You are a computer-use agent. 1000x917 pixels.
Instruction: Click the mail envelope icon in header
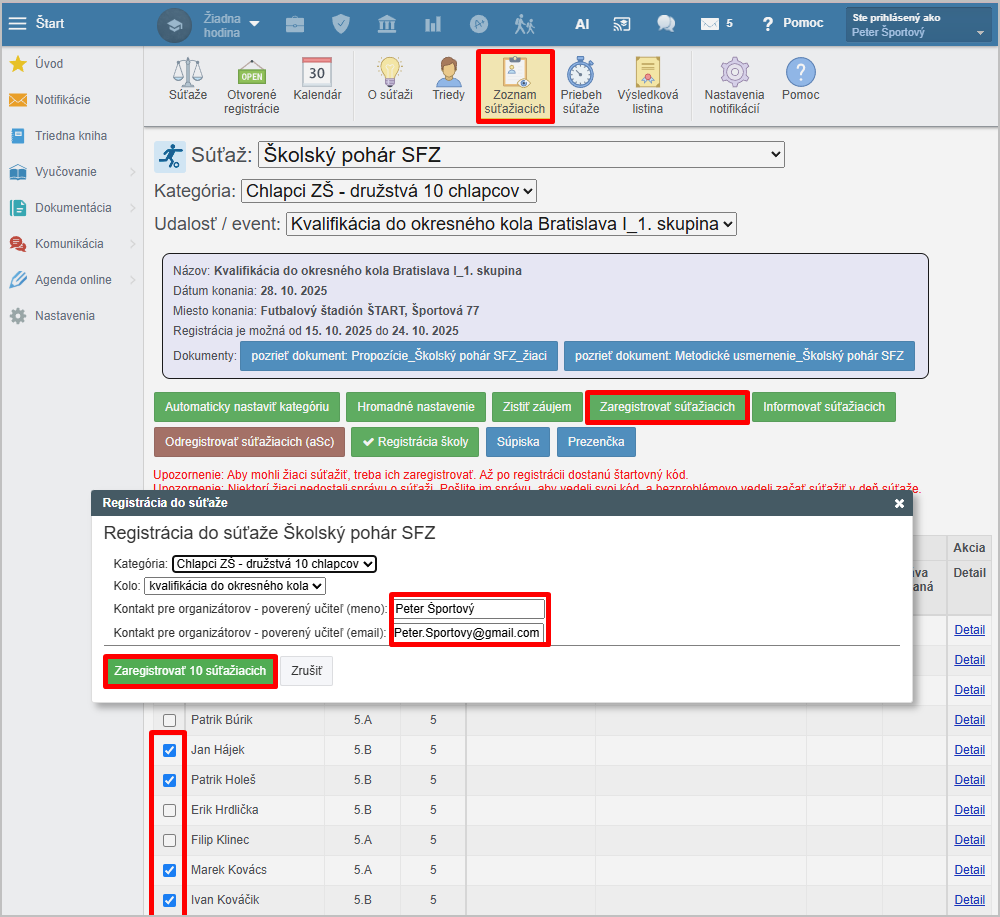[710, 23]
